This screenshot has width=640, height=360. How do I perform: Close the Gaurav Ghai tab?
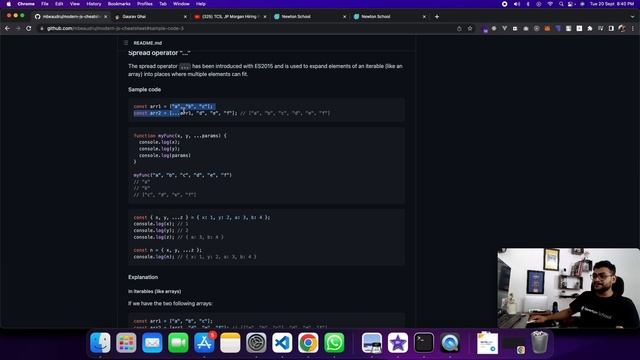pyautogui.click(x=185, y=17)
